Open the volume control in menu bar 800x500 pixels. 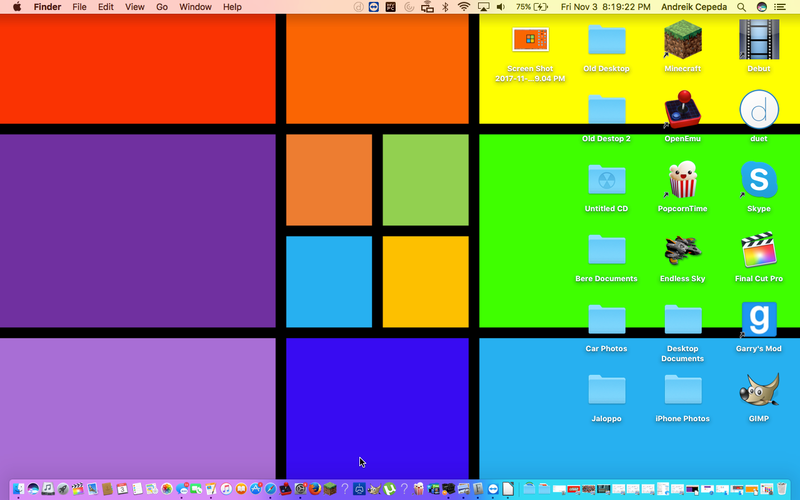(501, 7)
